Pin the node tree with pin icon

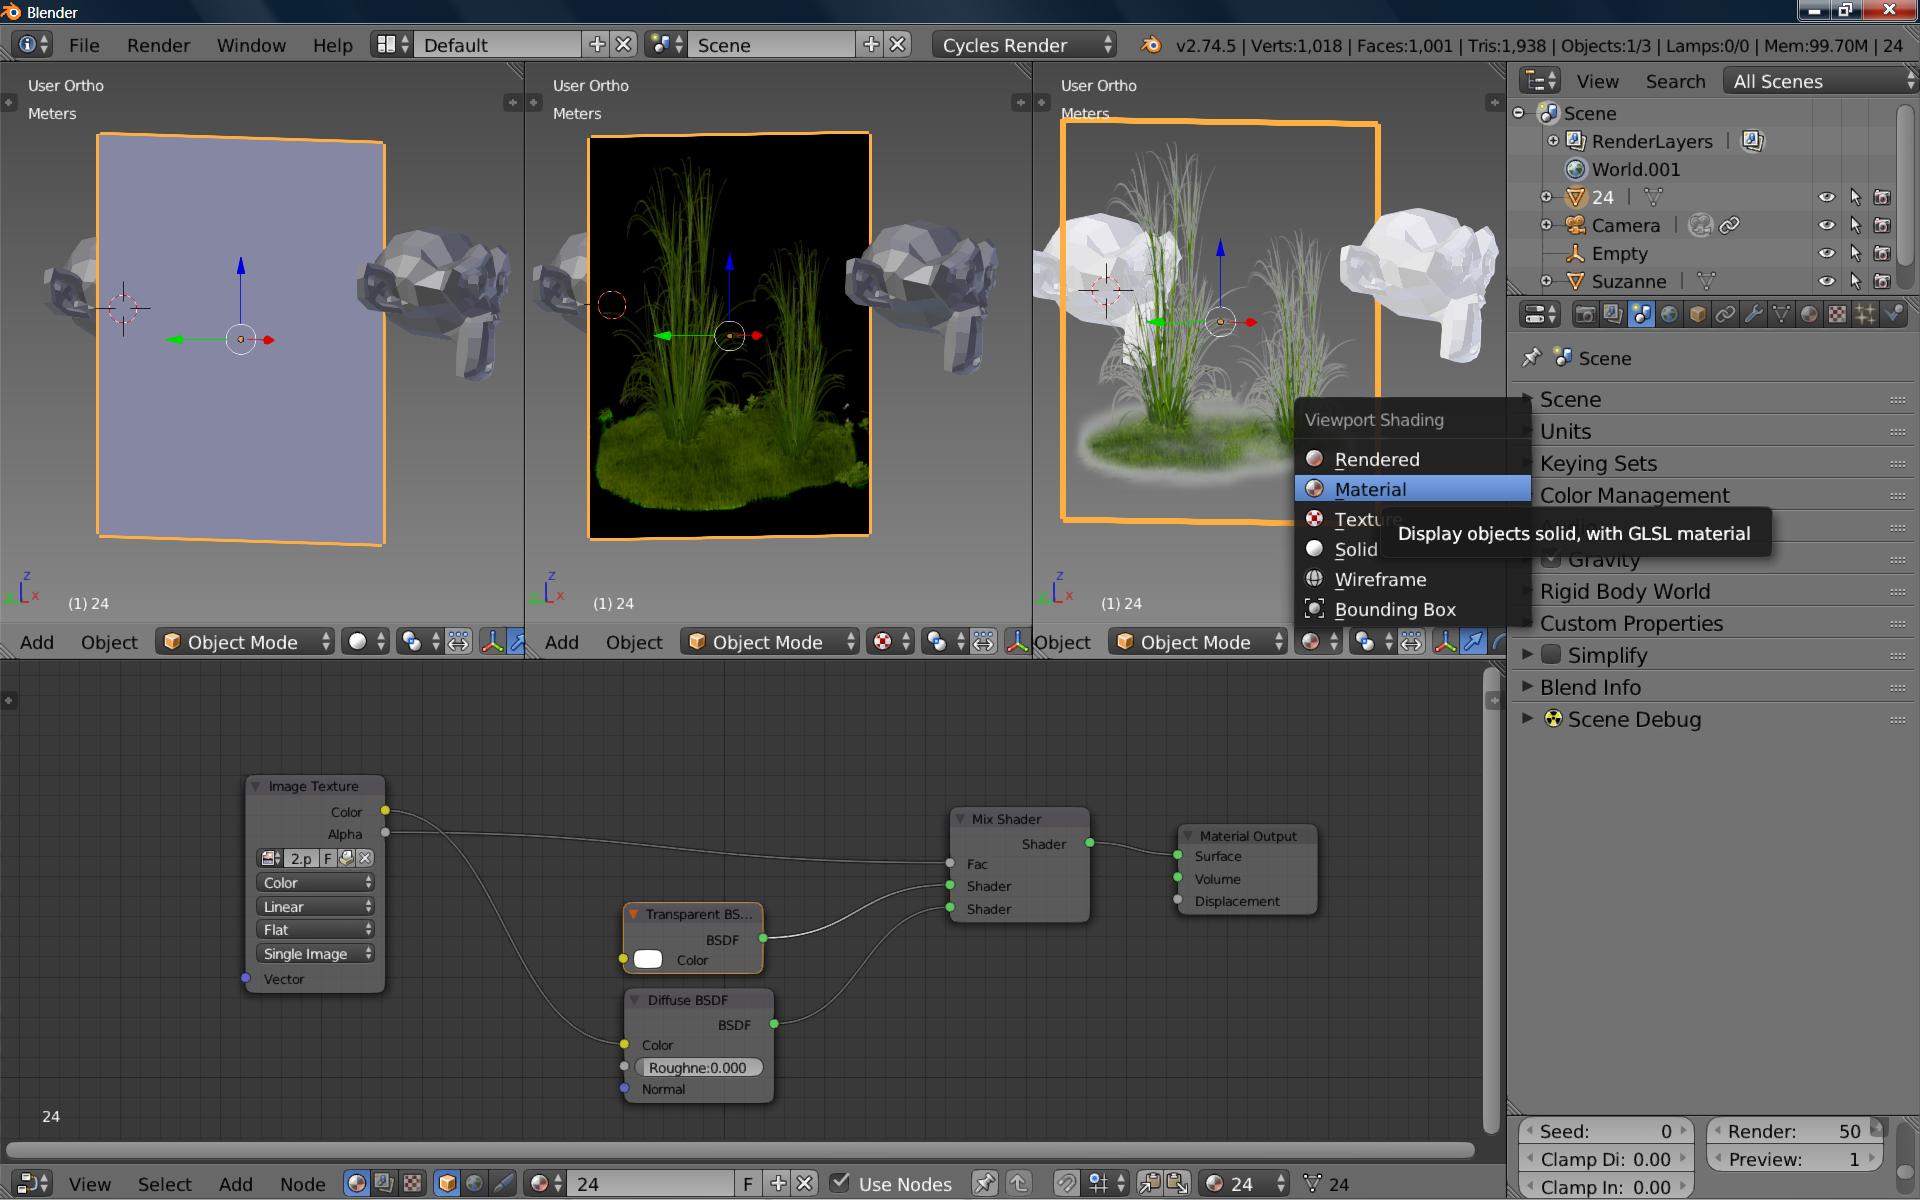pyautogui.click(x=985, y=1184)
